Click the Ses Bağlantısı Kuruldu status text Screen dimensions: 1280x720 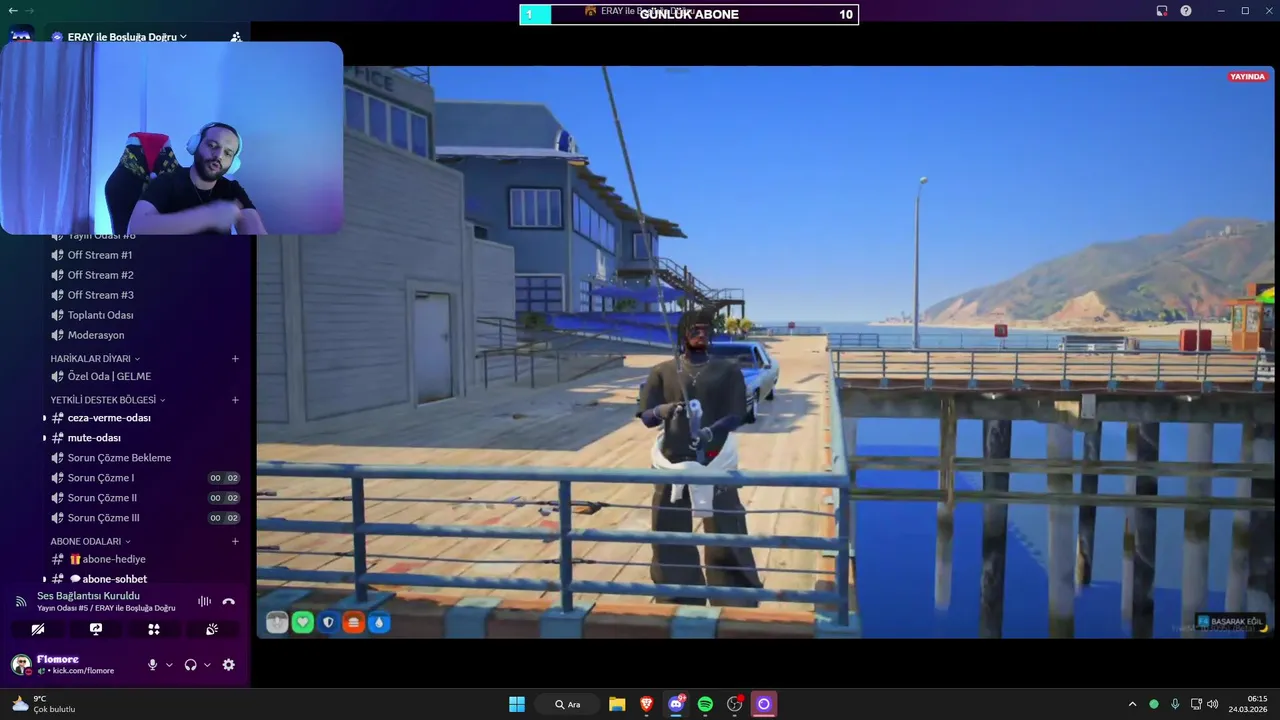pos(89,596)
